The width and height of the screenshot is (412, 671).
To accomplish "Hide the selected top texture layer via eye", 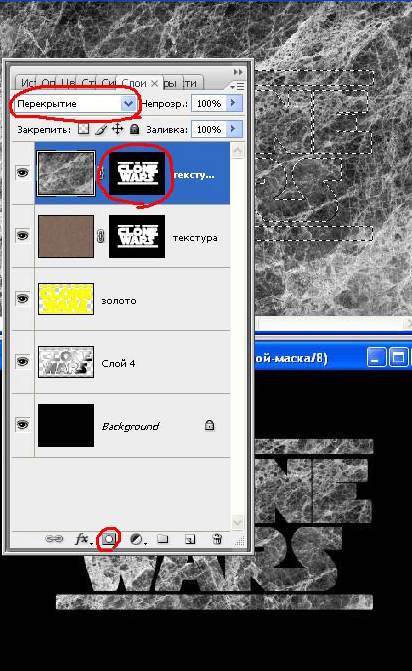I will click(x=22, y=173).
